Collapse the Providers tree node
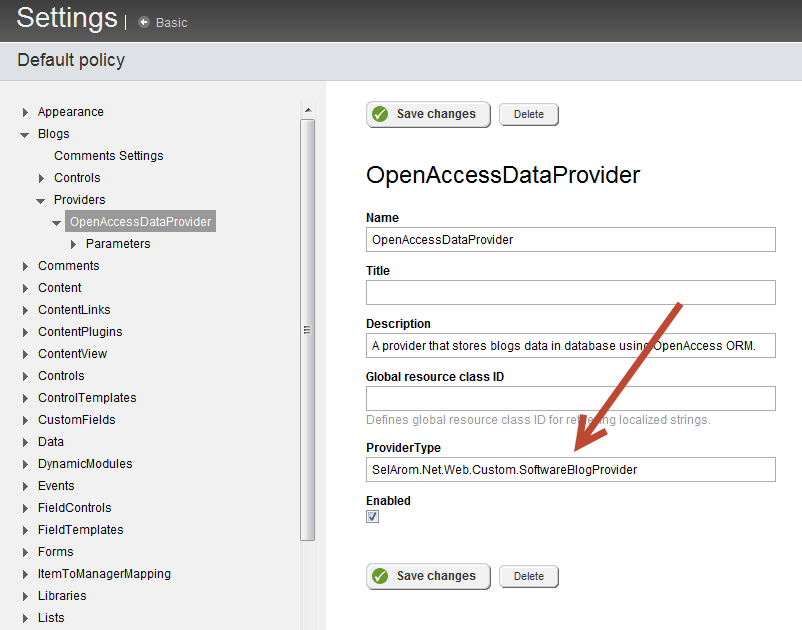Image resolution: width=802 pixels, height=630 pixels. [x=41, y=200]
